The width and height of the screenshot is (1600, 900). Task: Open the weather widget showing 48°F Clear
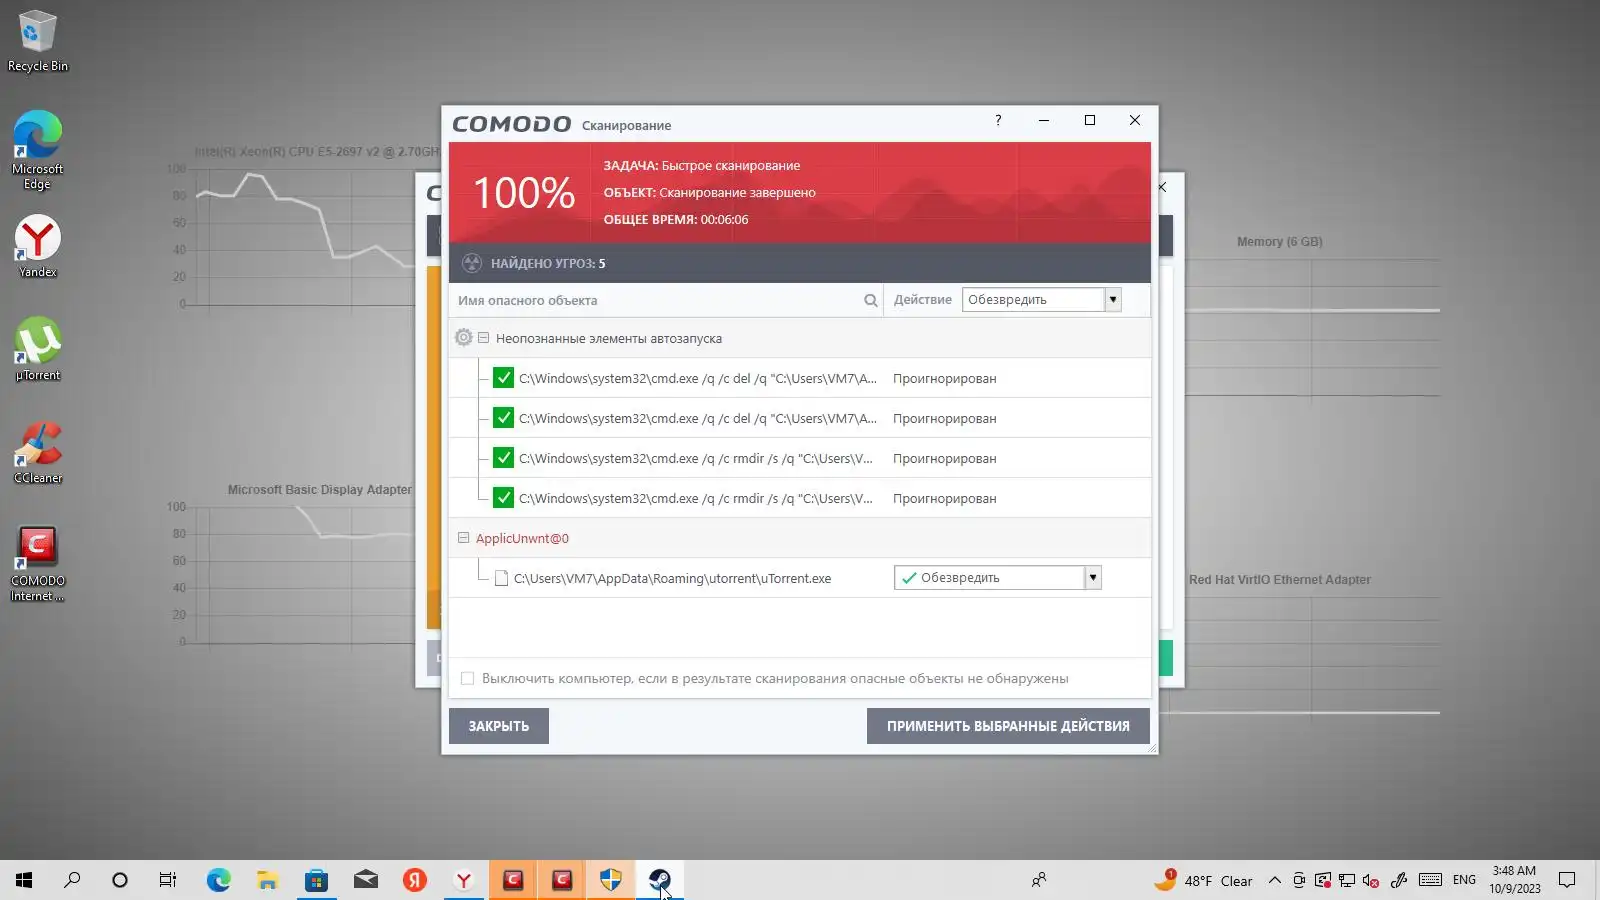(1203, 880)
